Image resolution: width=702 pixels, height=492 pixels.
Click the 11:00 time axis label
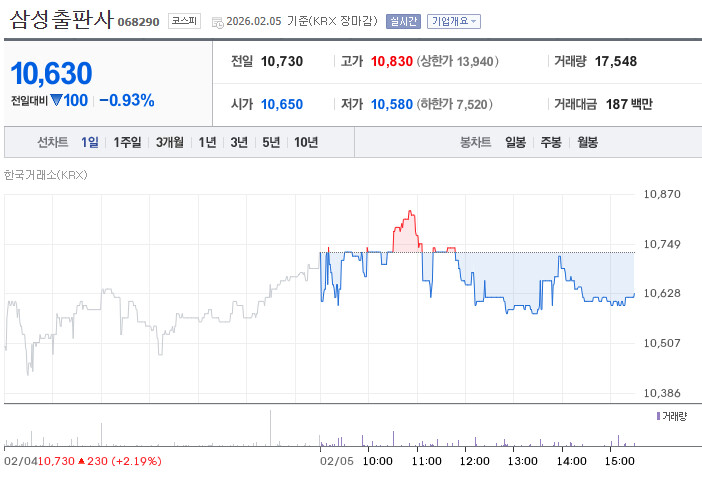[426, 461]
